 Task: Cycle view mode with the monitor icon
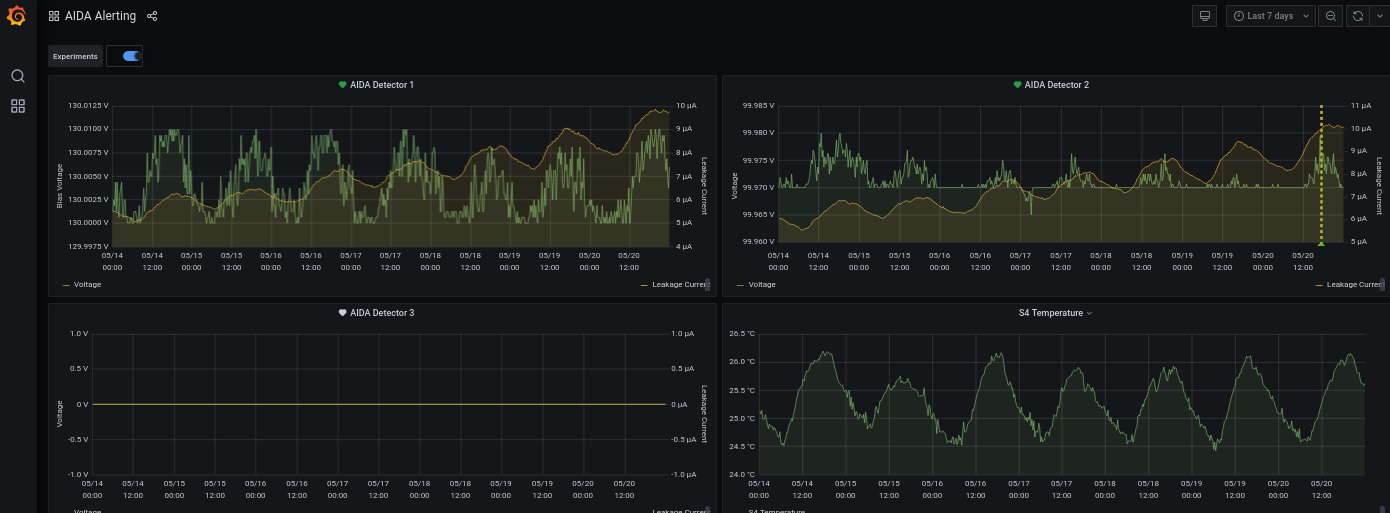pos(1205,16)
